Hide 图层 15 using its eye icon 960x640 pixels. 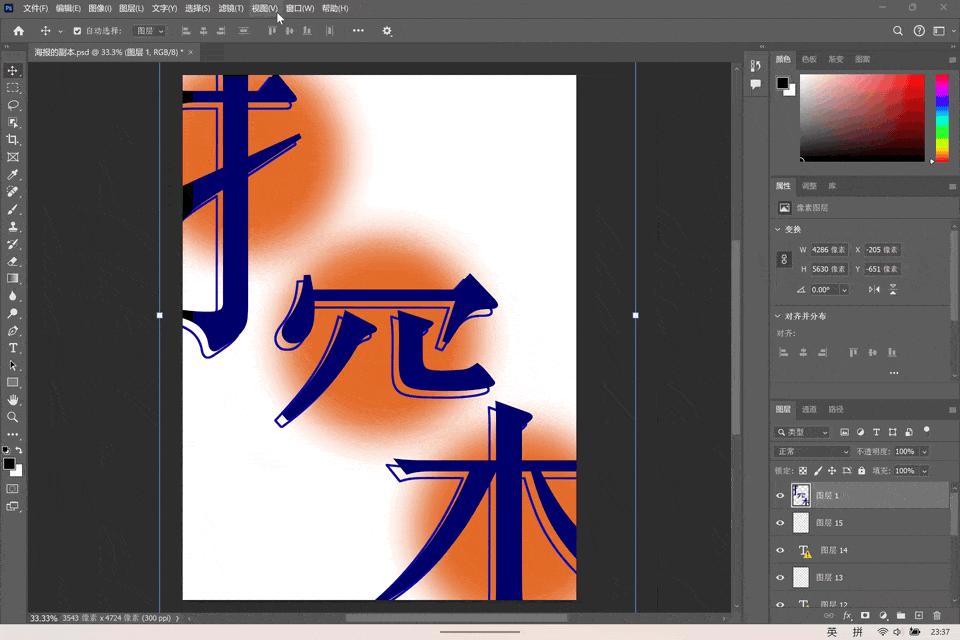[x=781, y=522]
